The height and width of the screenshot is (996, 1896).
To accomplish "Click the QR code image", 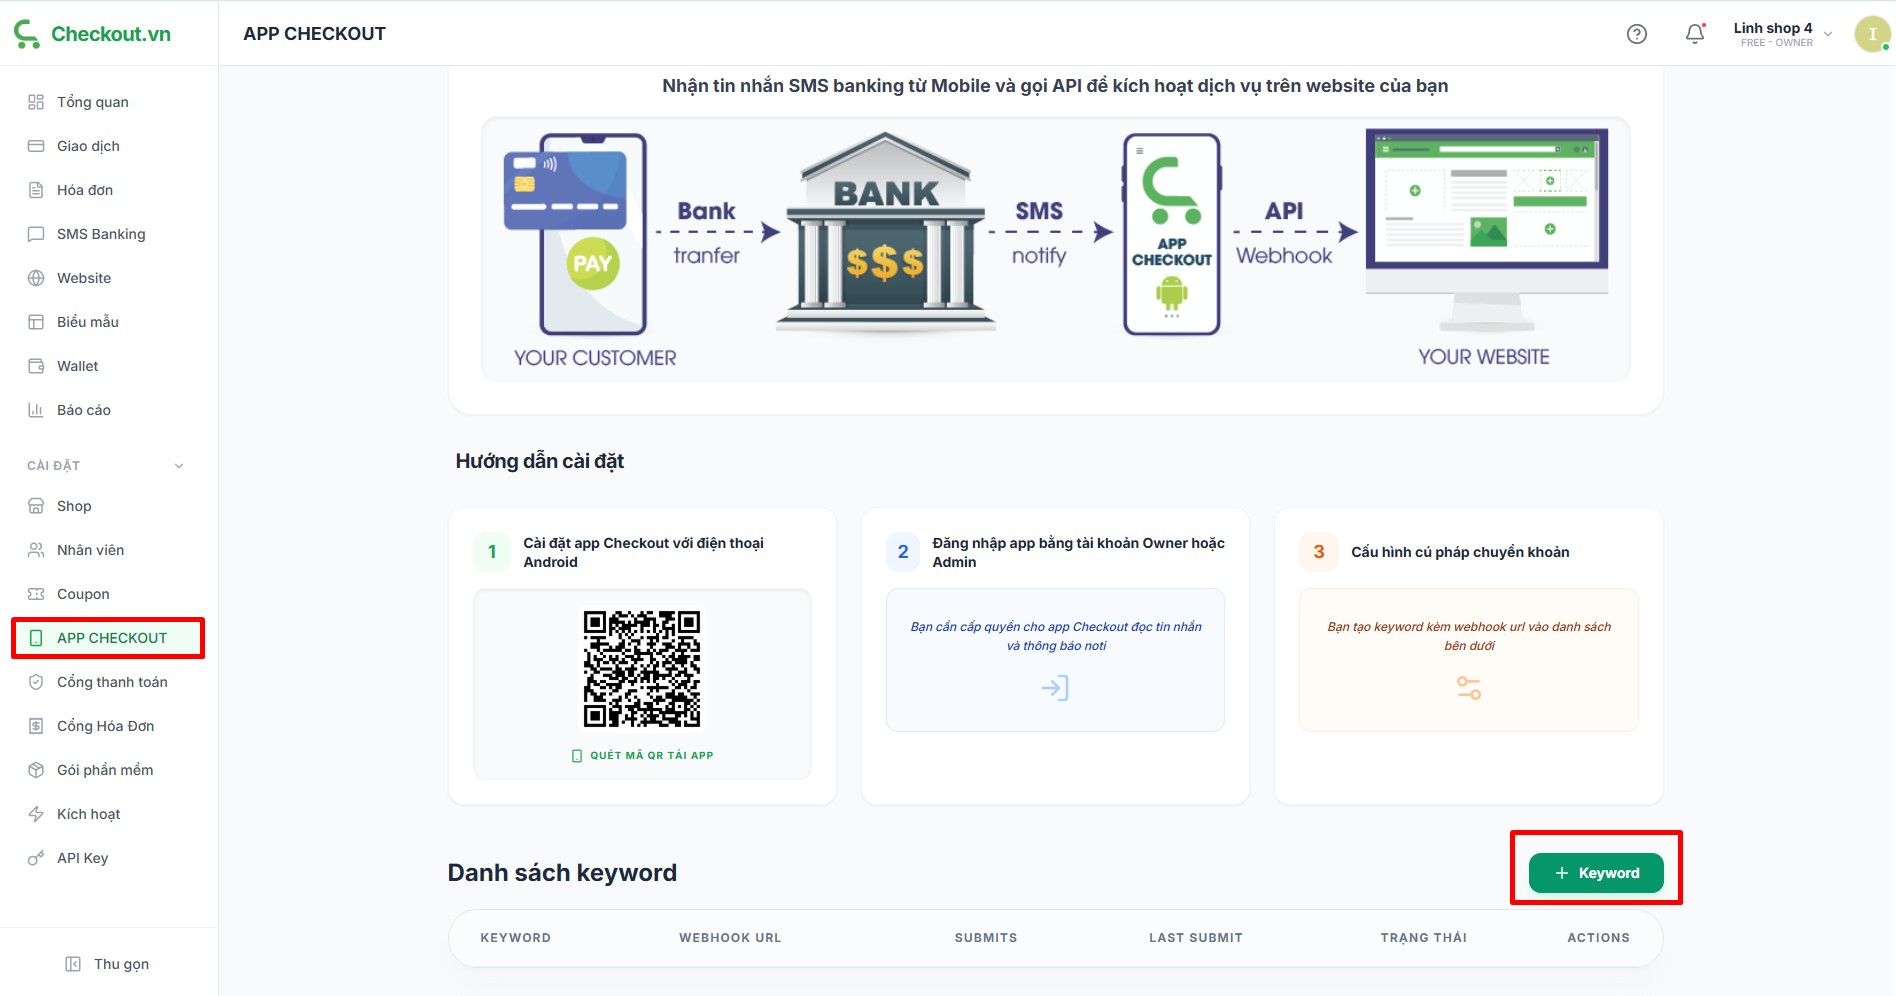I will tap(642, 669).
